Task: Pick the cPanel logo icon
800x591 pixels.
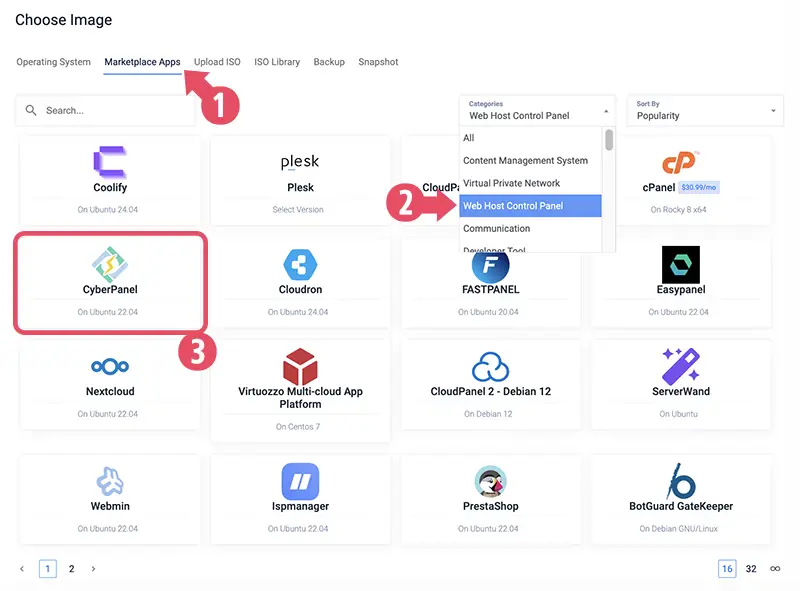Action: pyautogui.click(x=681, y=162)
